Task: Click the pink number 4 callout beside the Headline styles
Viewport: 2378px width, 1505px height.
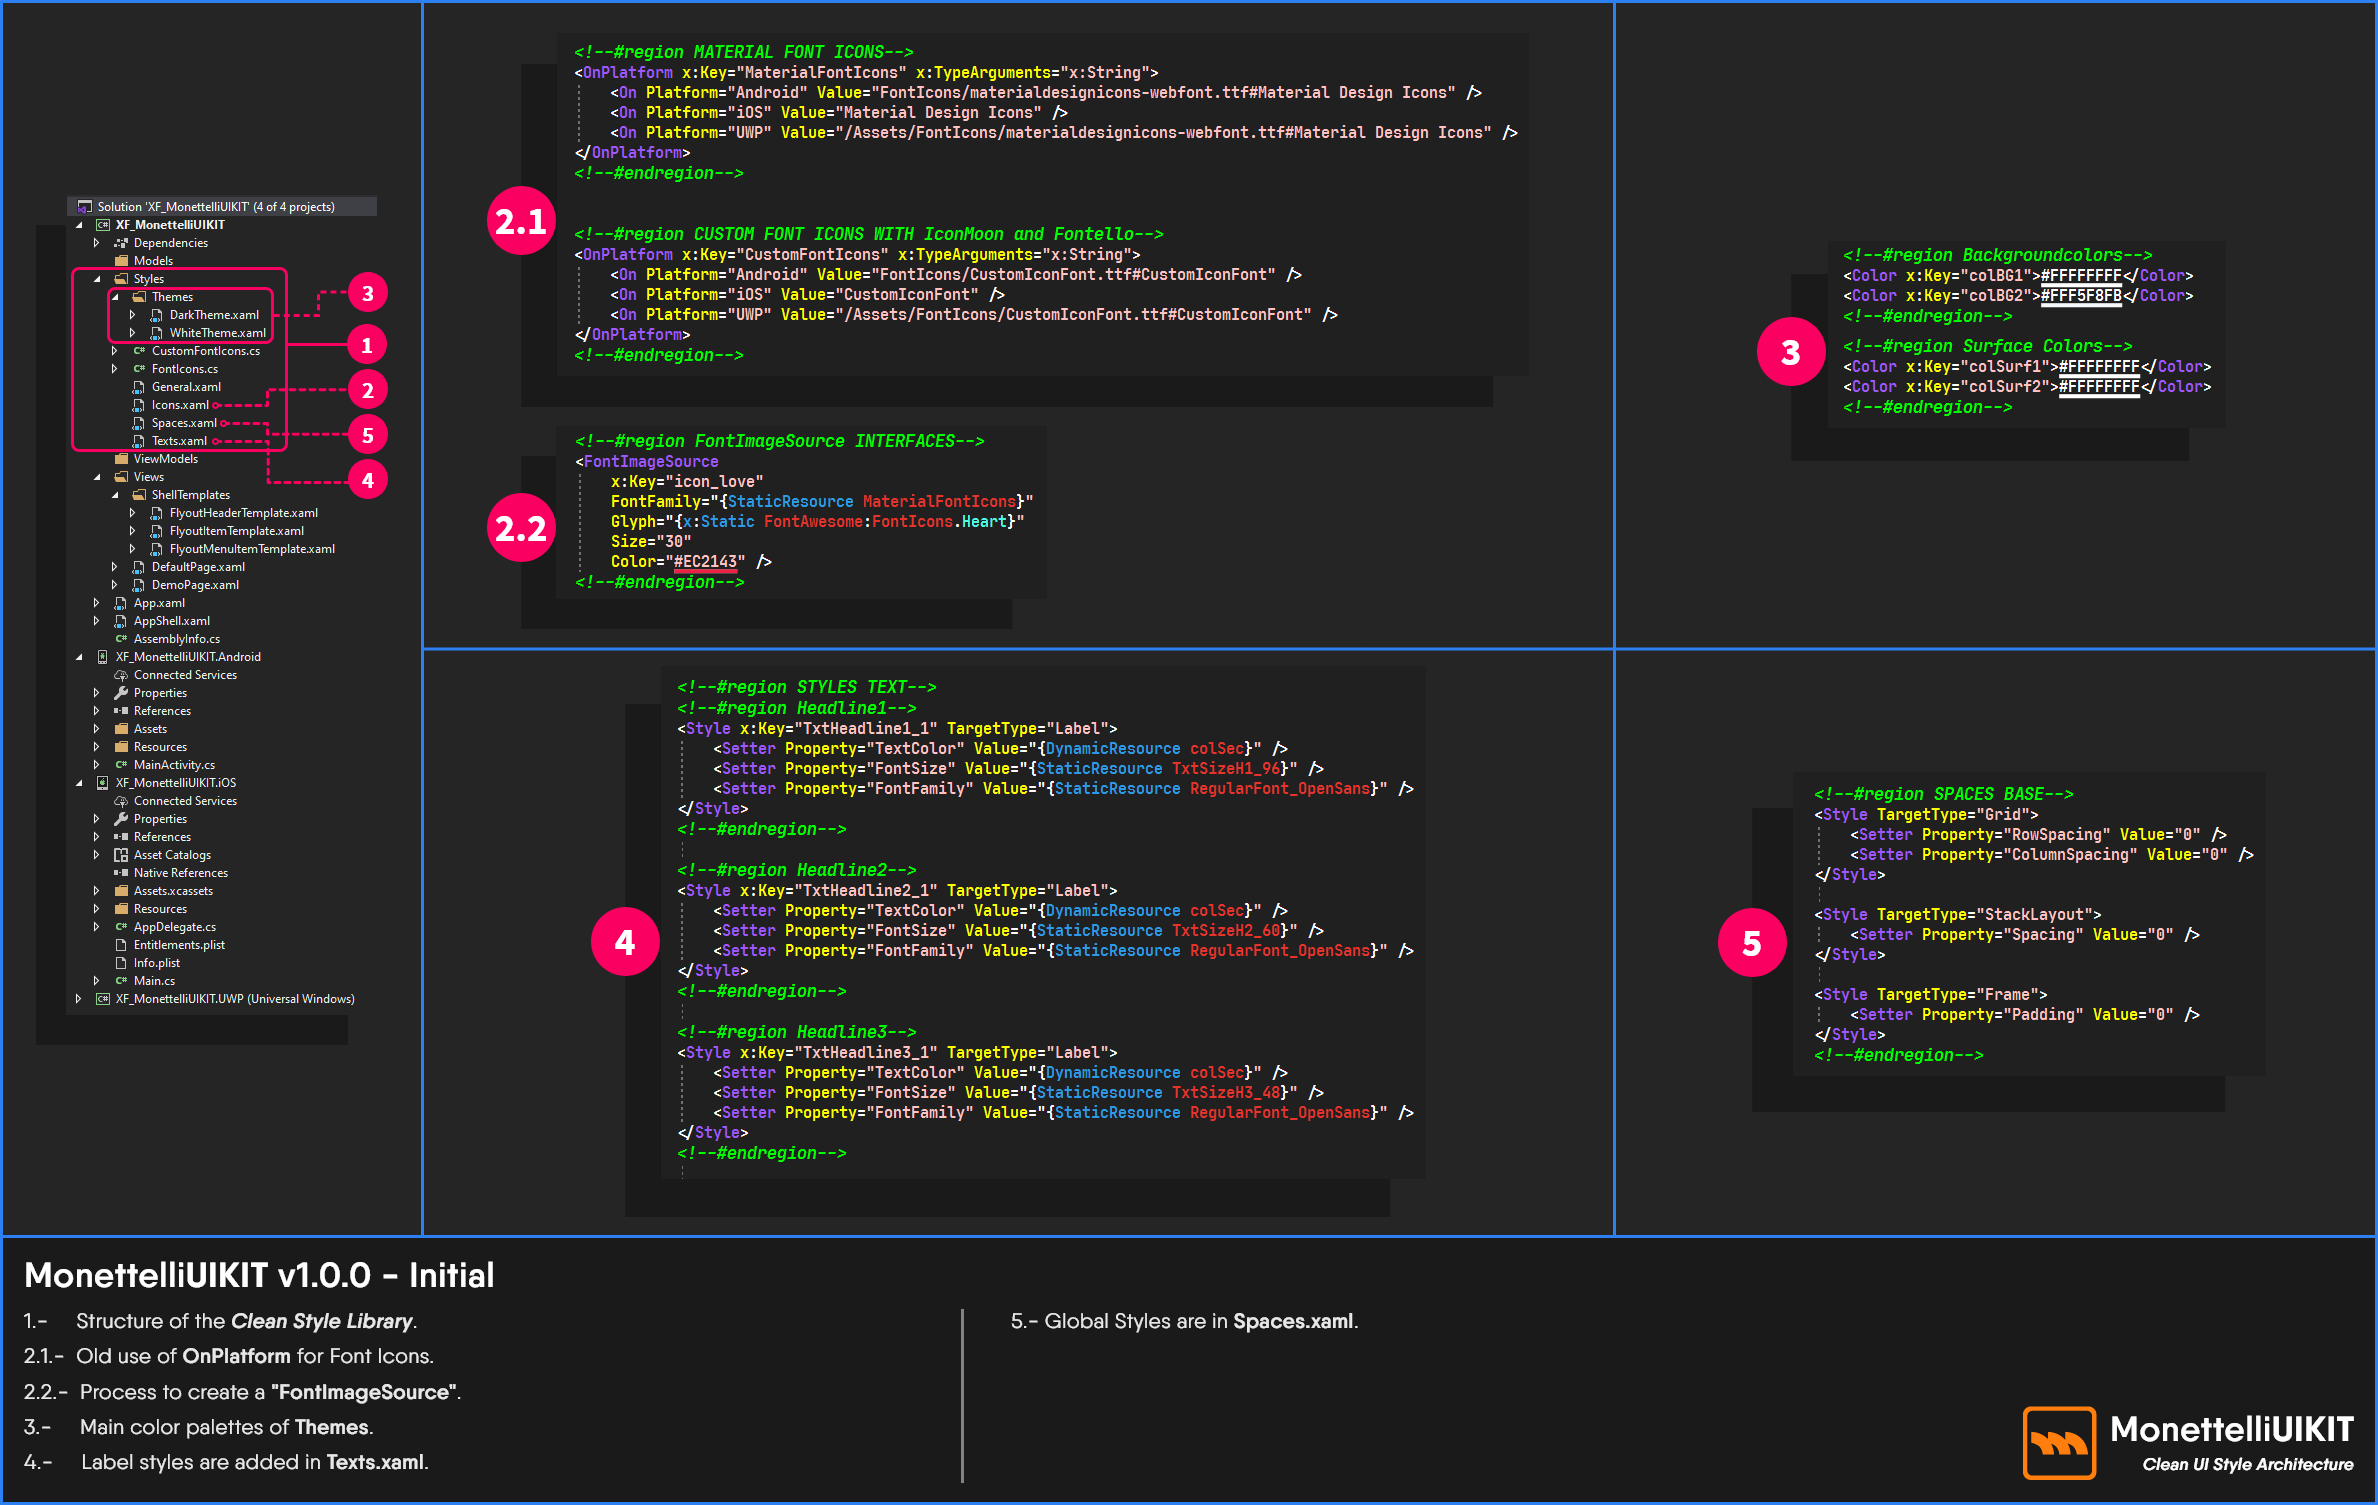Action: 625,942
